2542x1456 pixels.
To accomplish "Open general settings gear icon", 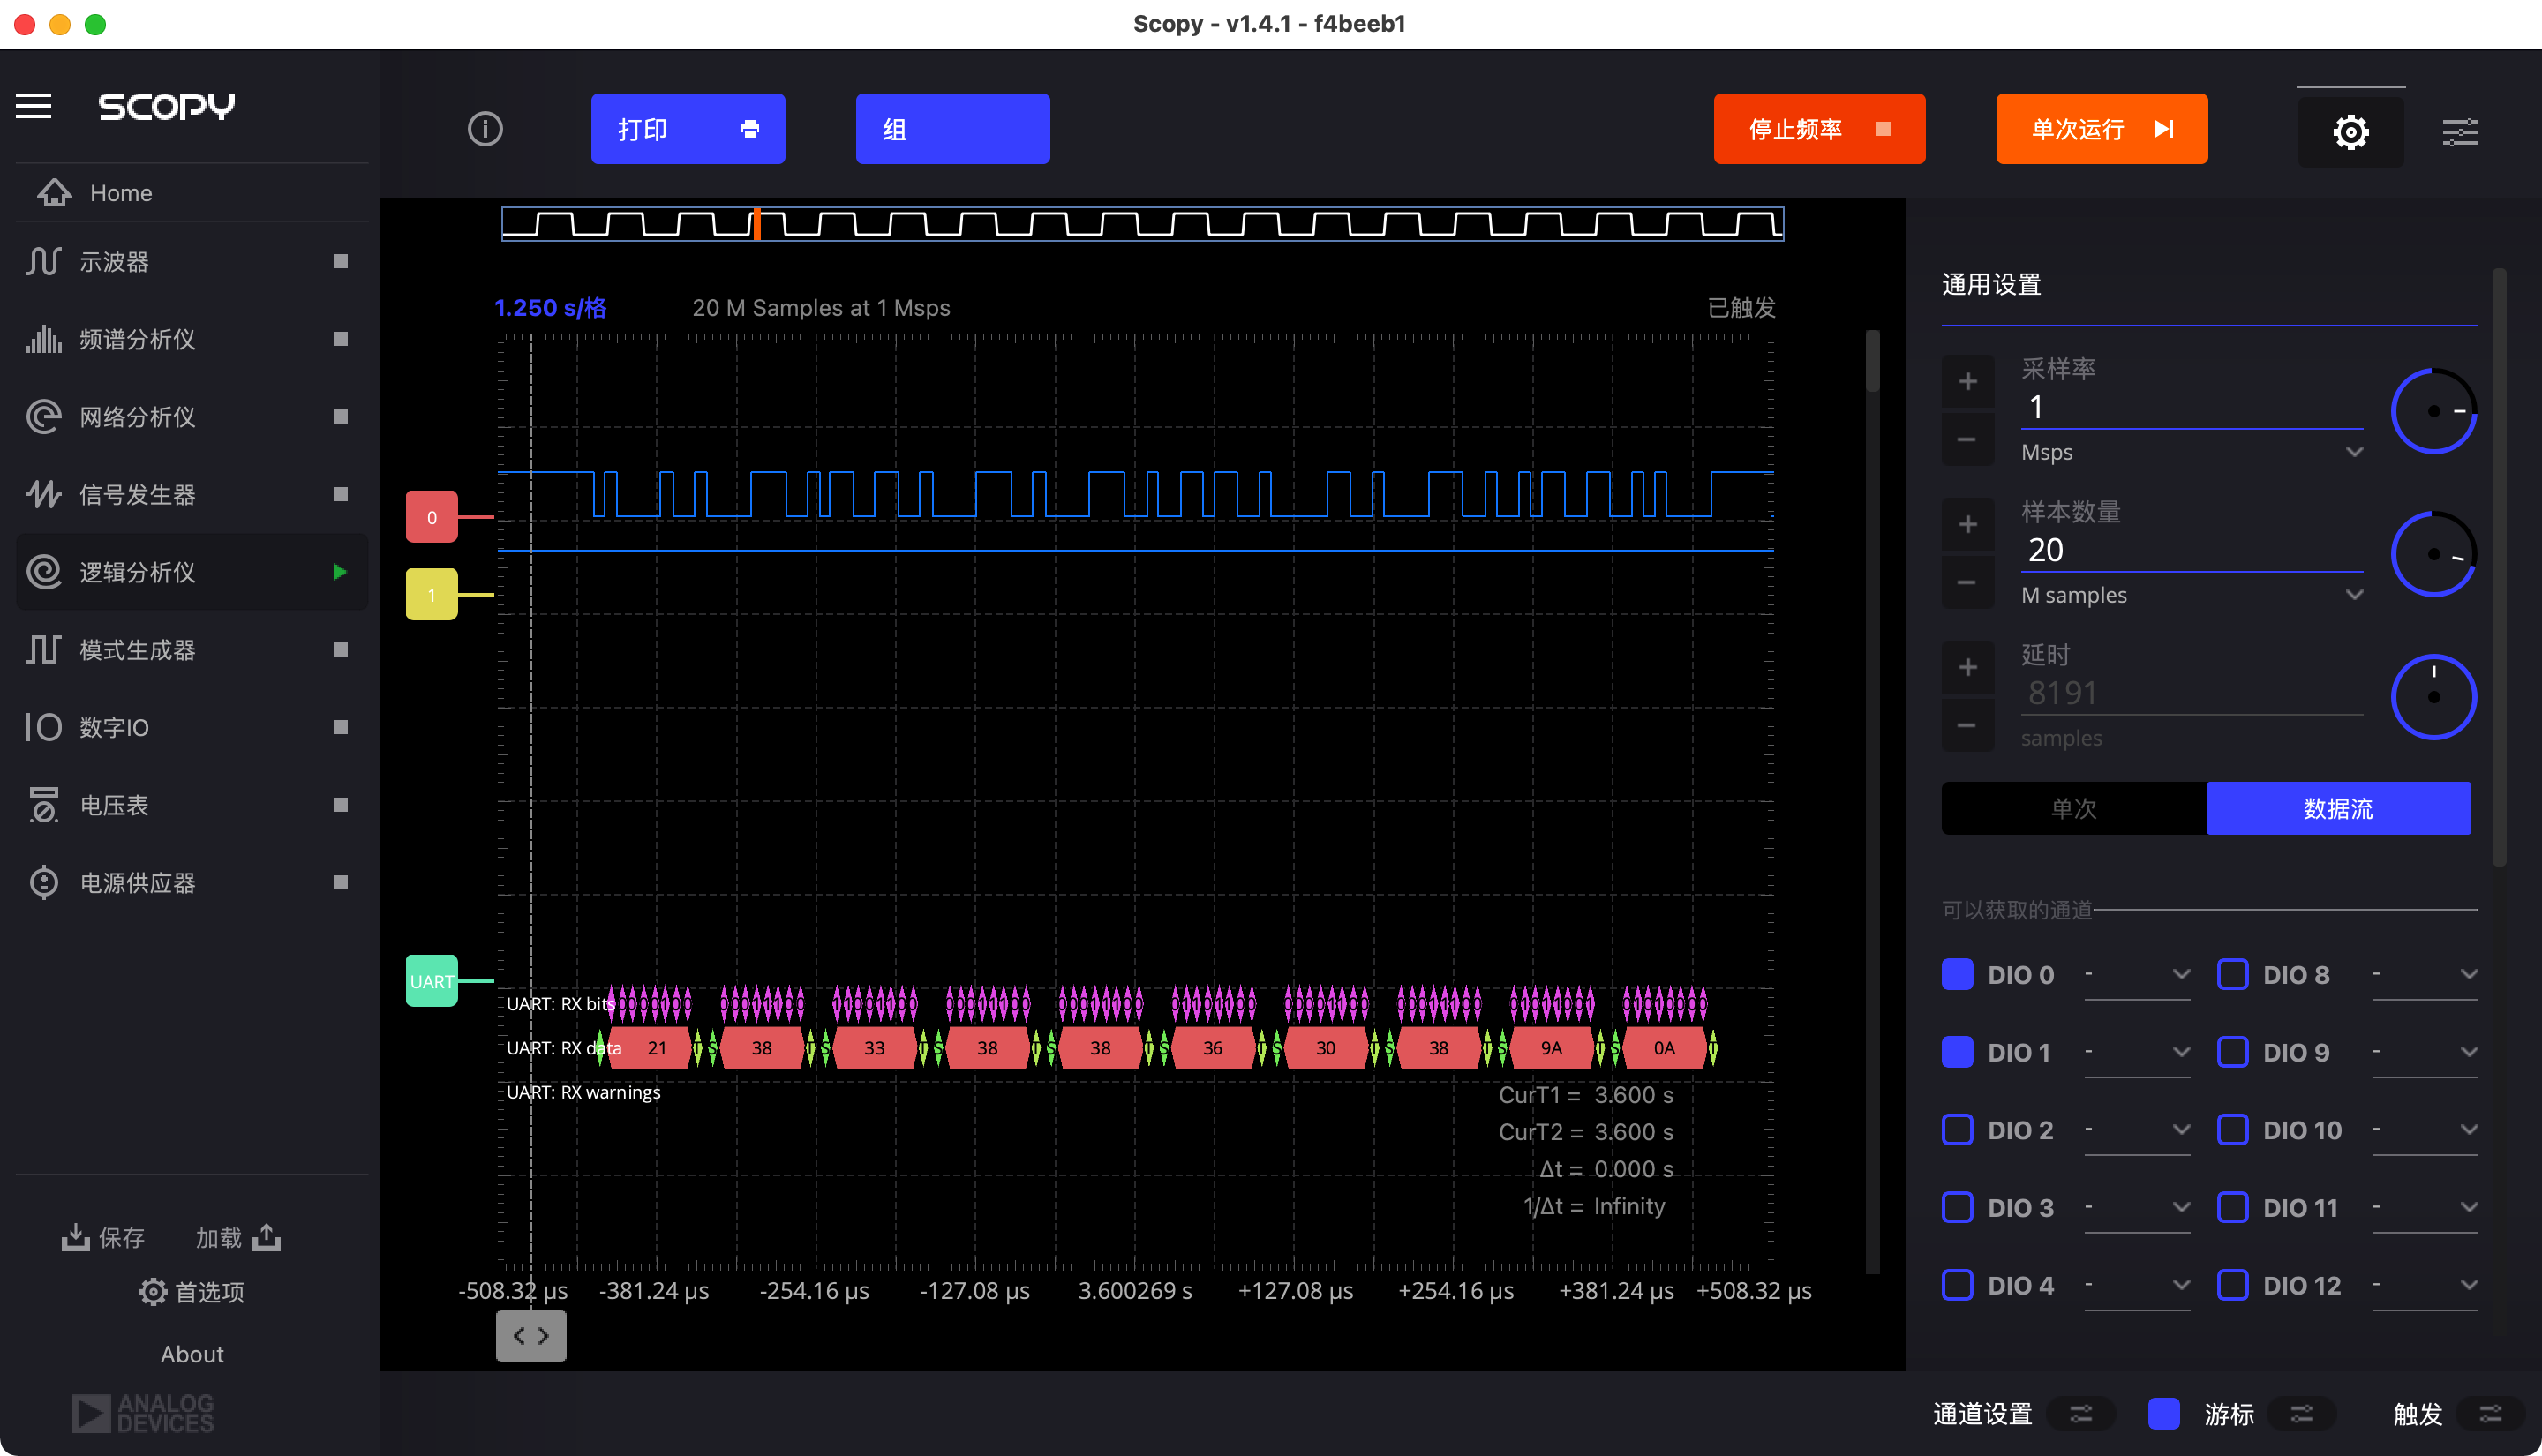I will 2350,131.
